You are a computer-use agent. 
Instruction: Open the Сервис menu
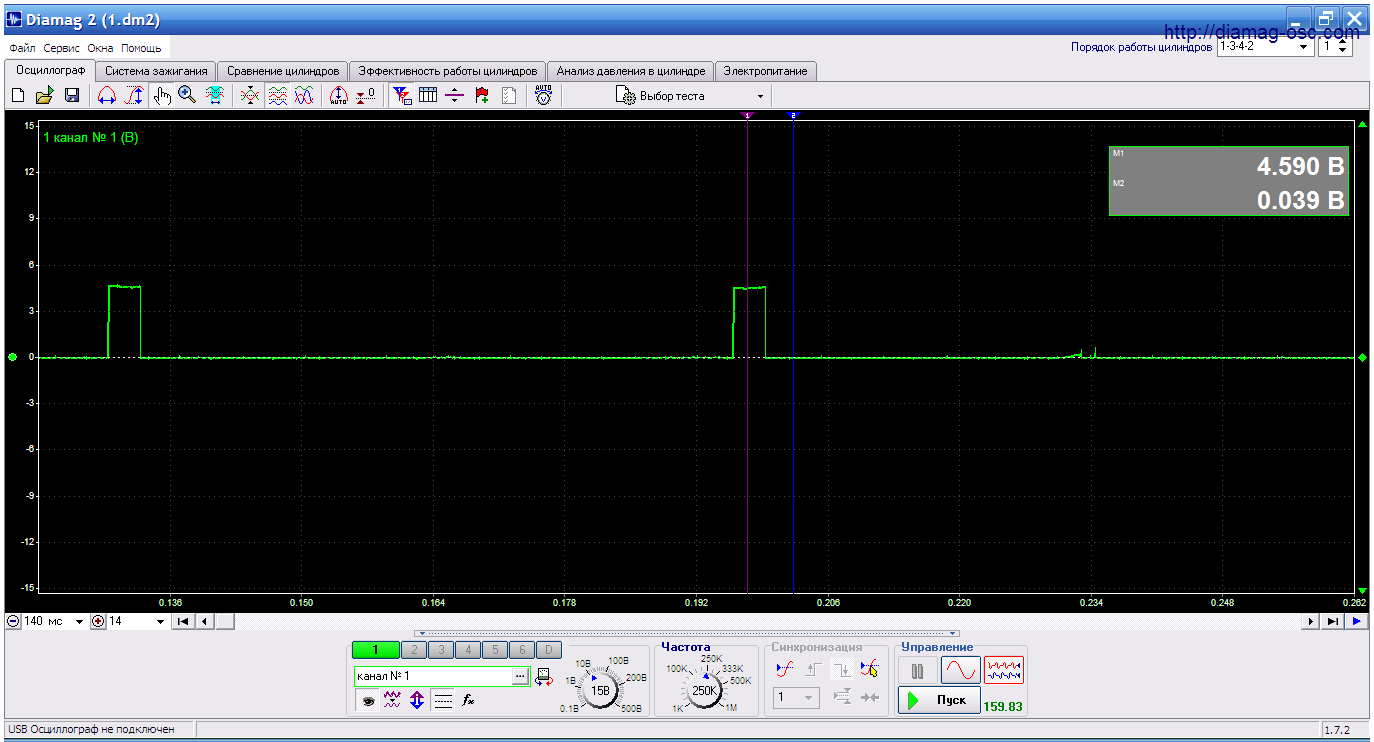(x=62, y=48)
